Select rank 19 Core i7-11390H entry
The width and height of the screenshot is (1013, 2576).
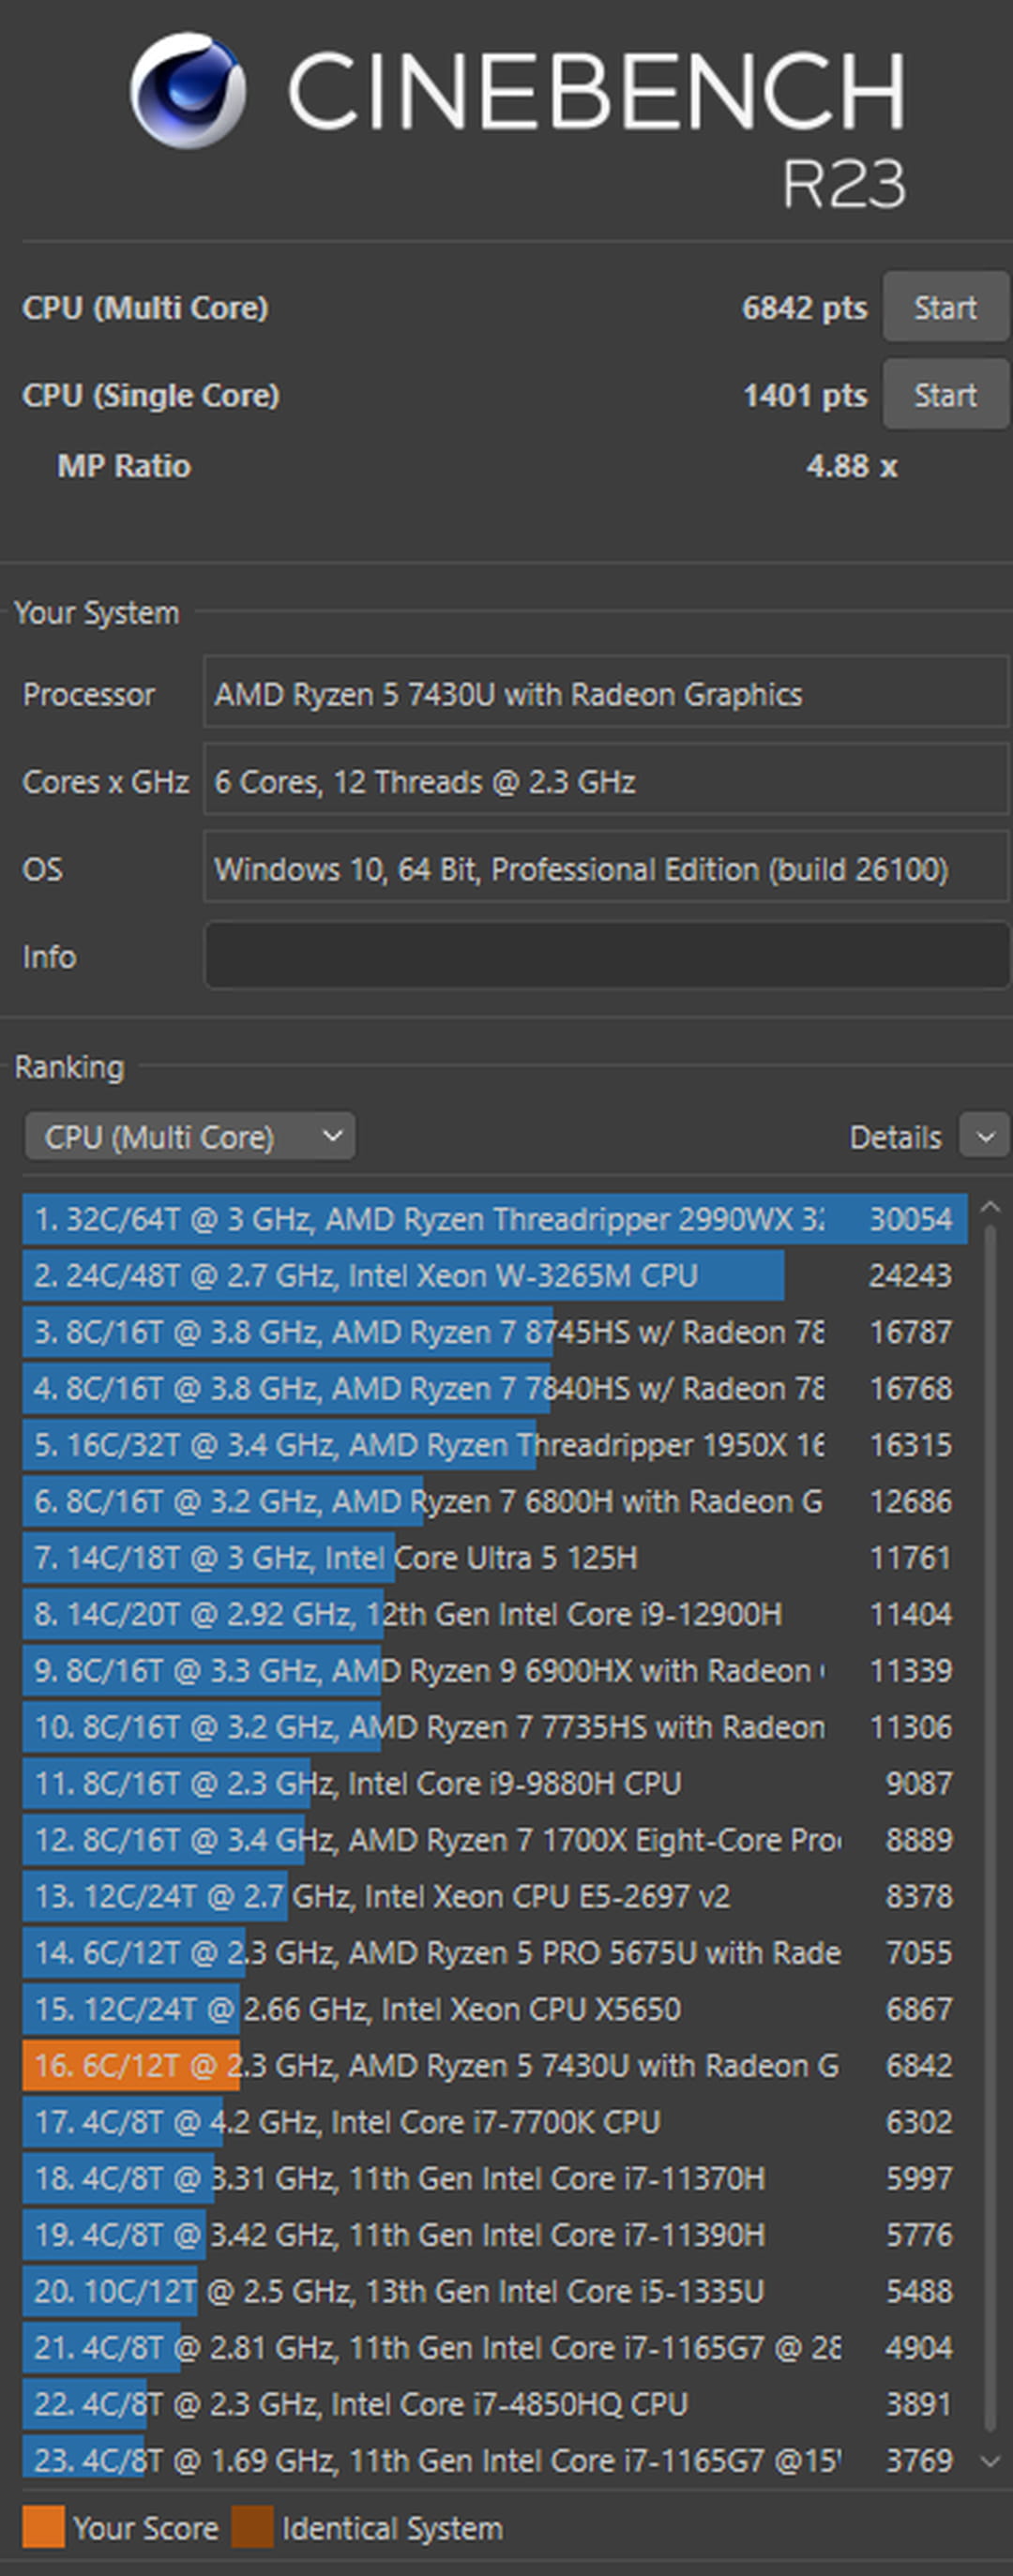click(x=494, y=2235)
